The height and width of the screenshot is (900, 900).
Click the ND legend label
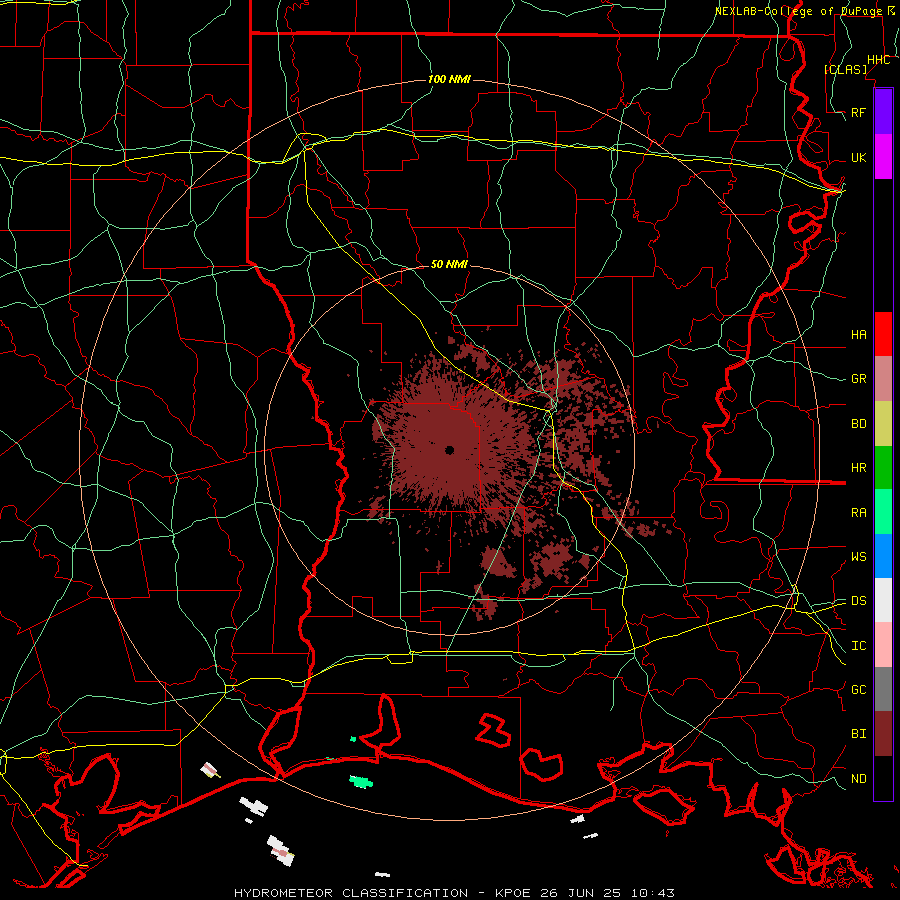point(859,779)
